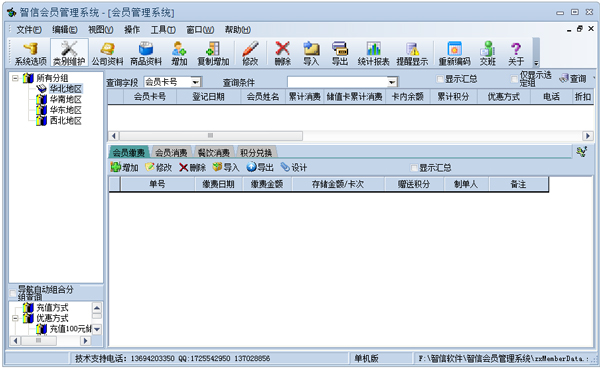Click 导入 in 会员缴费 sub-toolbar
The image size is (600, 368).
[226, 167]
